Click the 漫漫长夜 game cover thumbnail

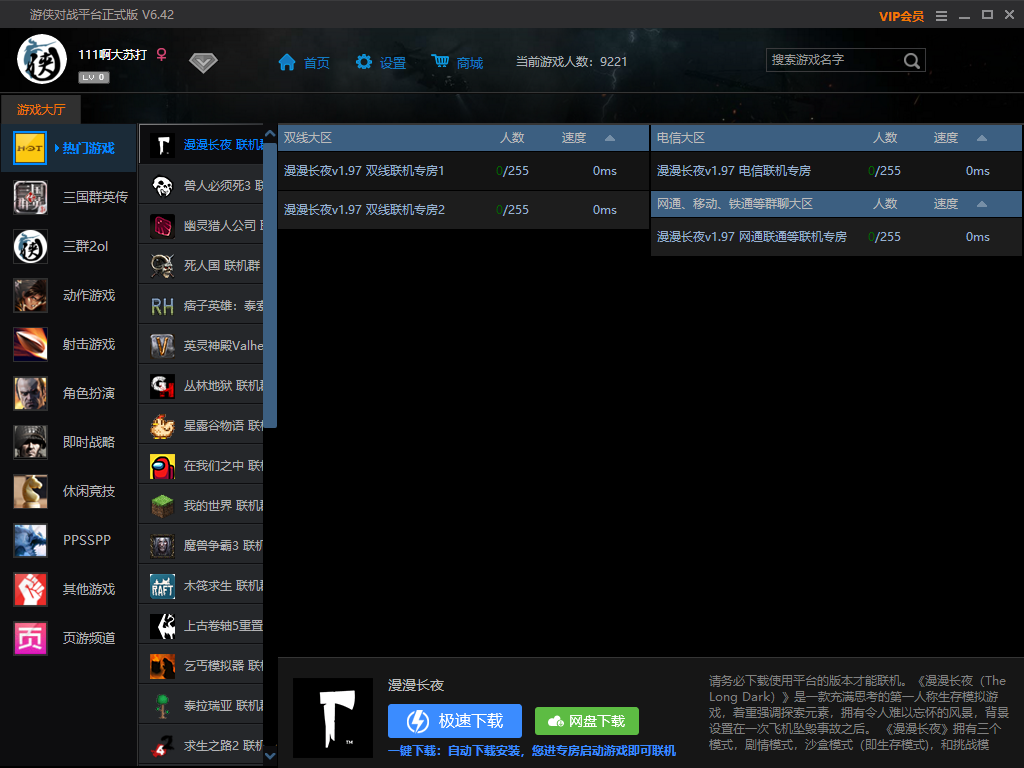click(332, 718)
